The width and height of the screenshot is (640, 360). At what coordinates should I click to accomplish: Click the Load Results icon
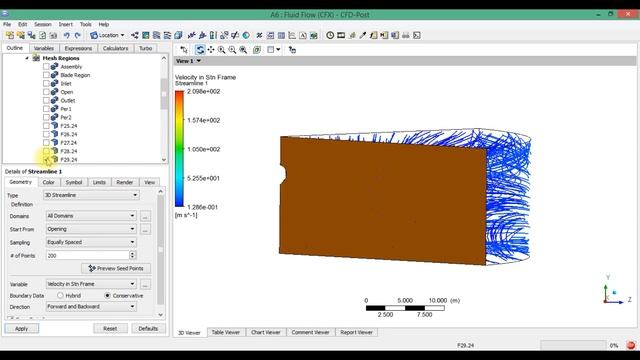click(x=10, y=36)
